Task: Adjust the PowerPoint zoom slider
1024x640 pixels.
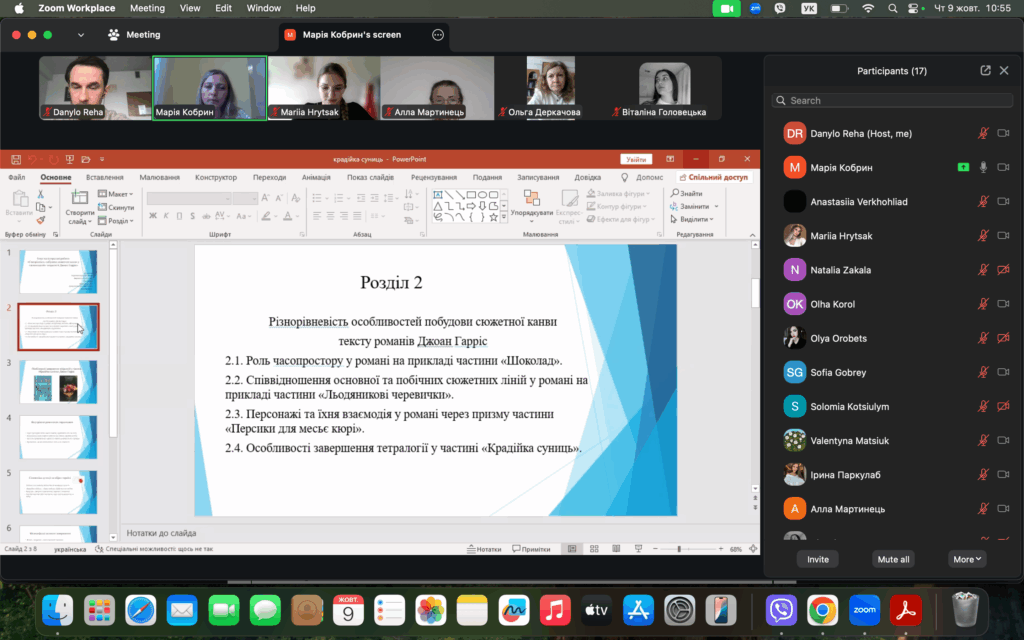Action: (680, 549)
